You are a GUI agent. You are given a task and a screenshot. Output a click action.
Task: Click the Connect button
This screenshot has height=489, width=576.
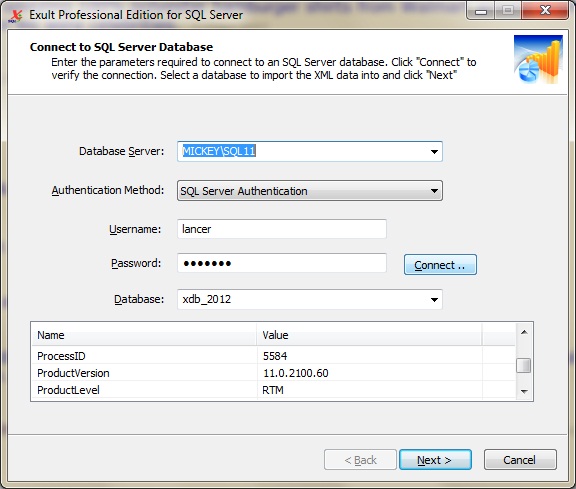[440, 265]
